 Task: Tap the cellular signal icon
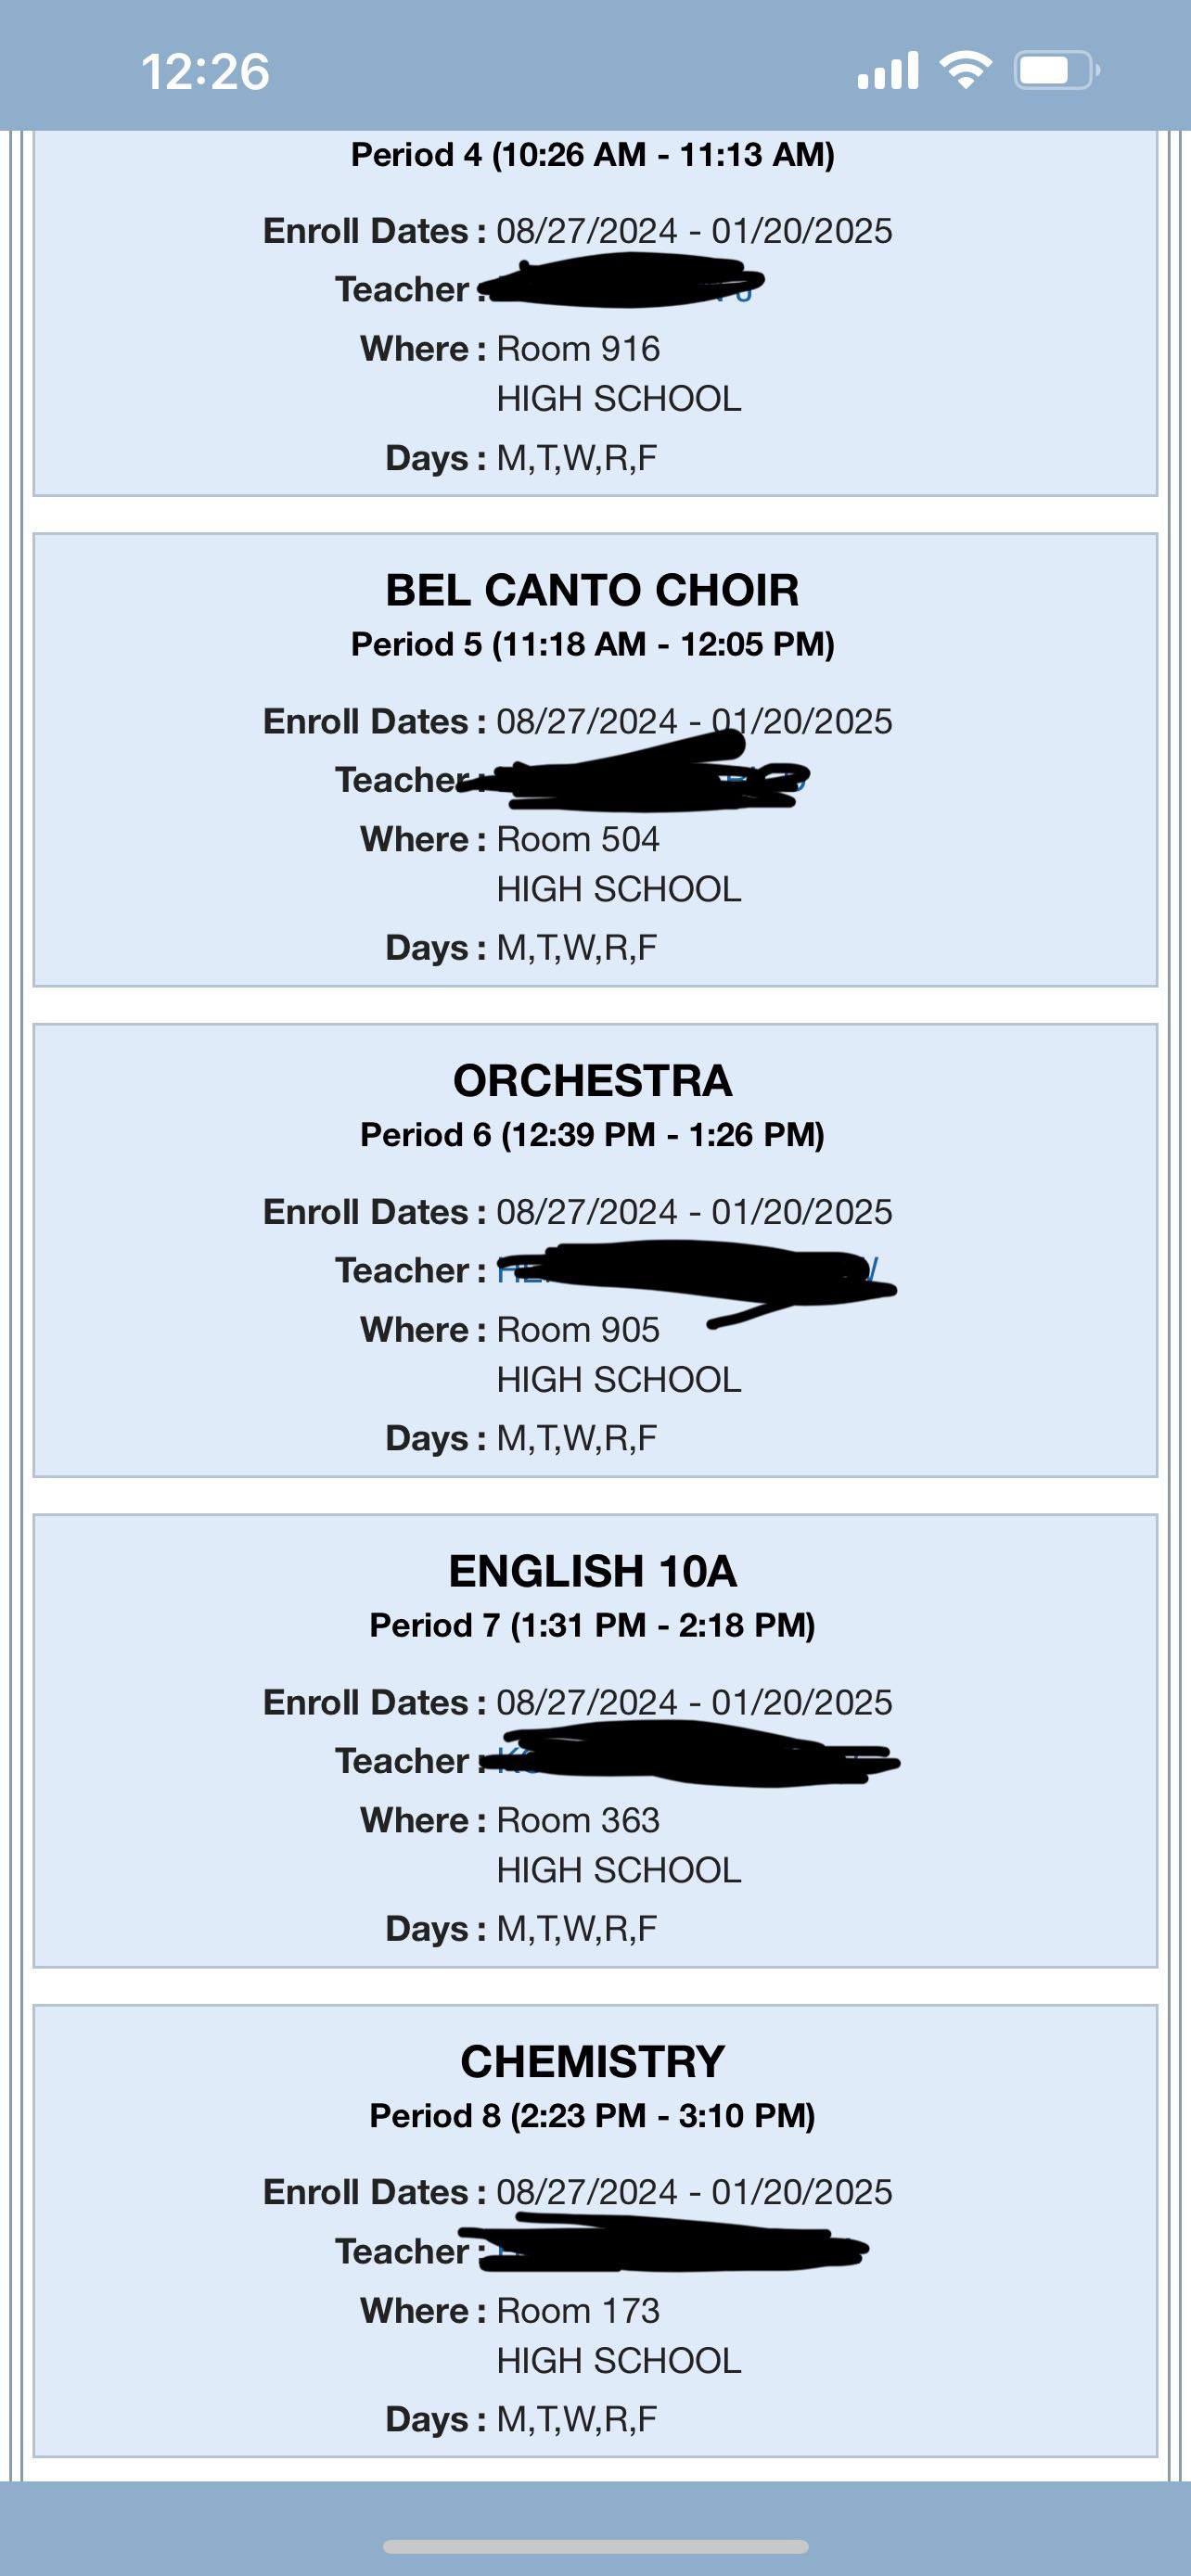pyautogui.click(x=888, y=70)
